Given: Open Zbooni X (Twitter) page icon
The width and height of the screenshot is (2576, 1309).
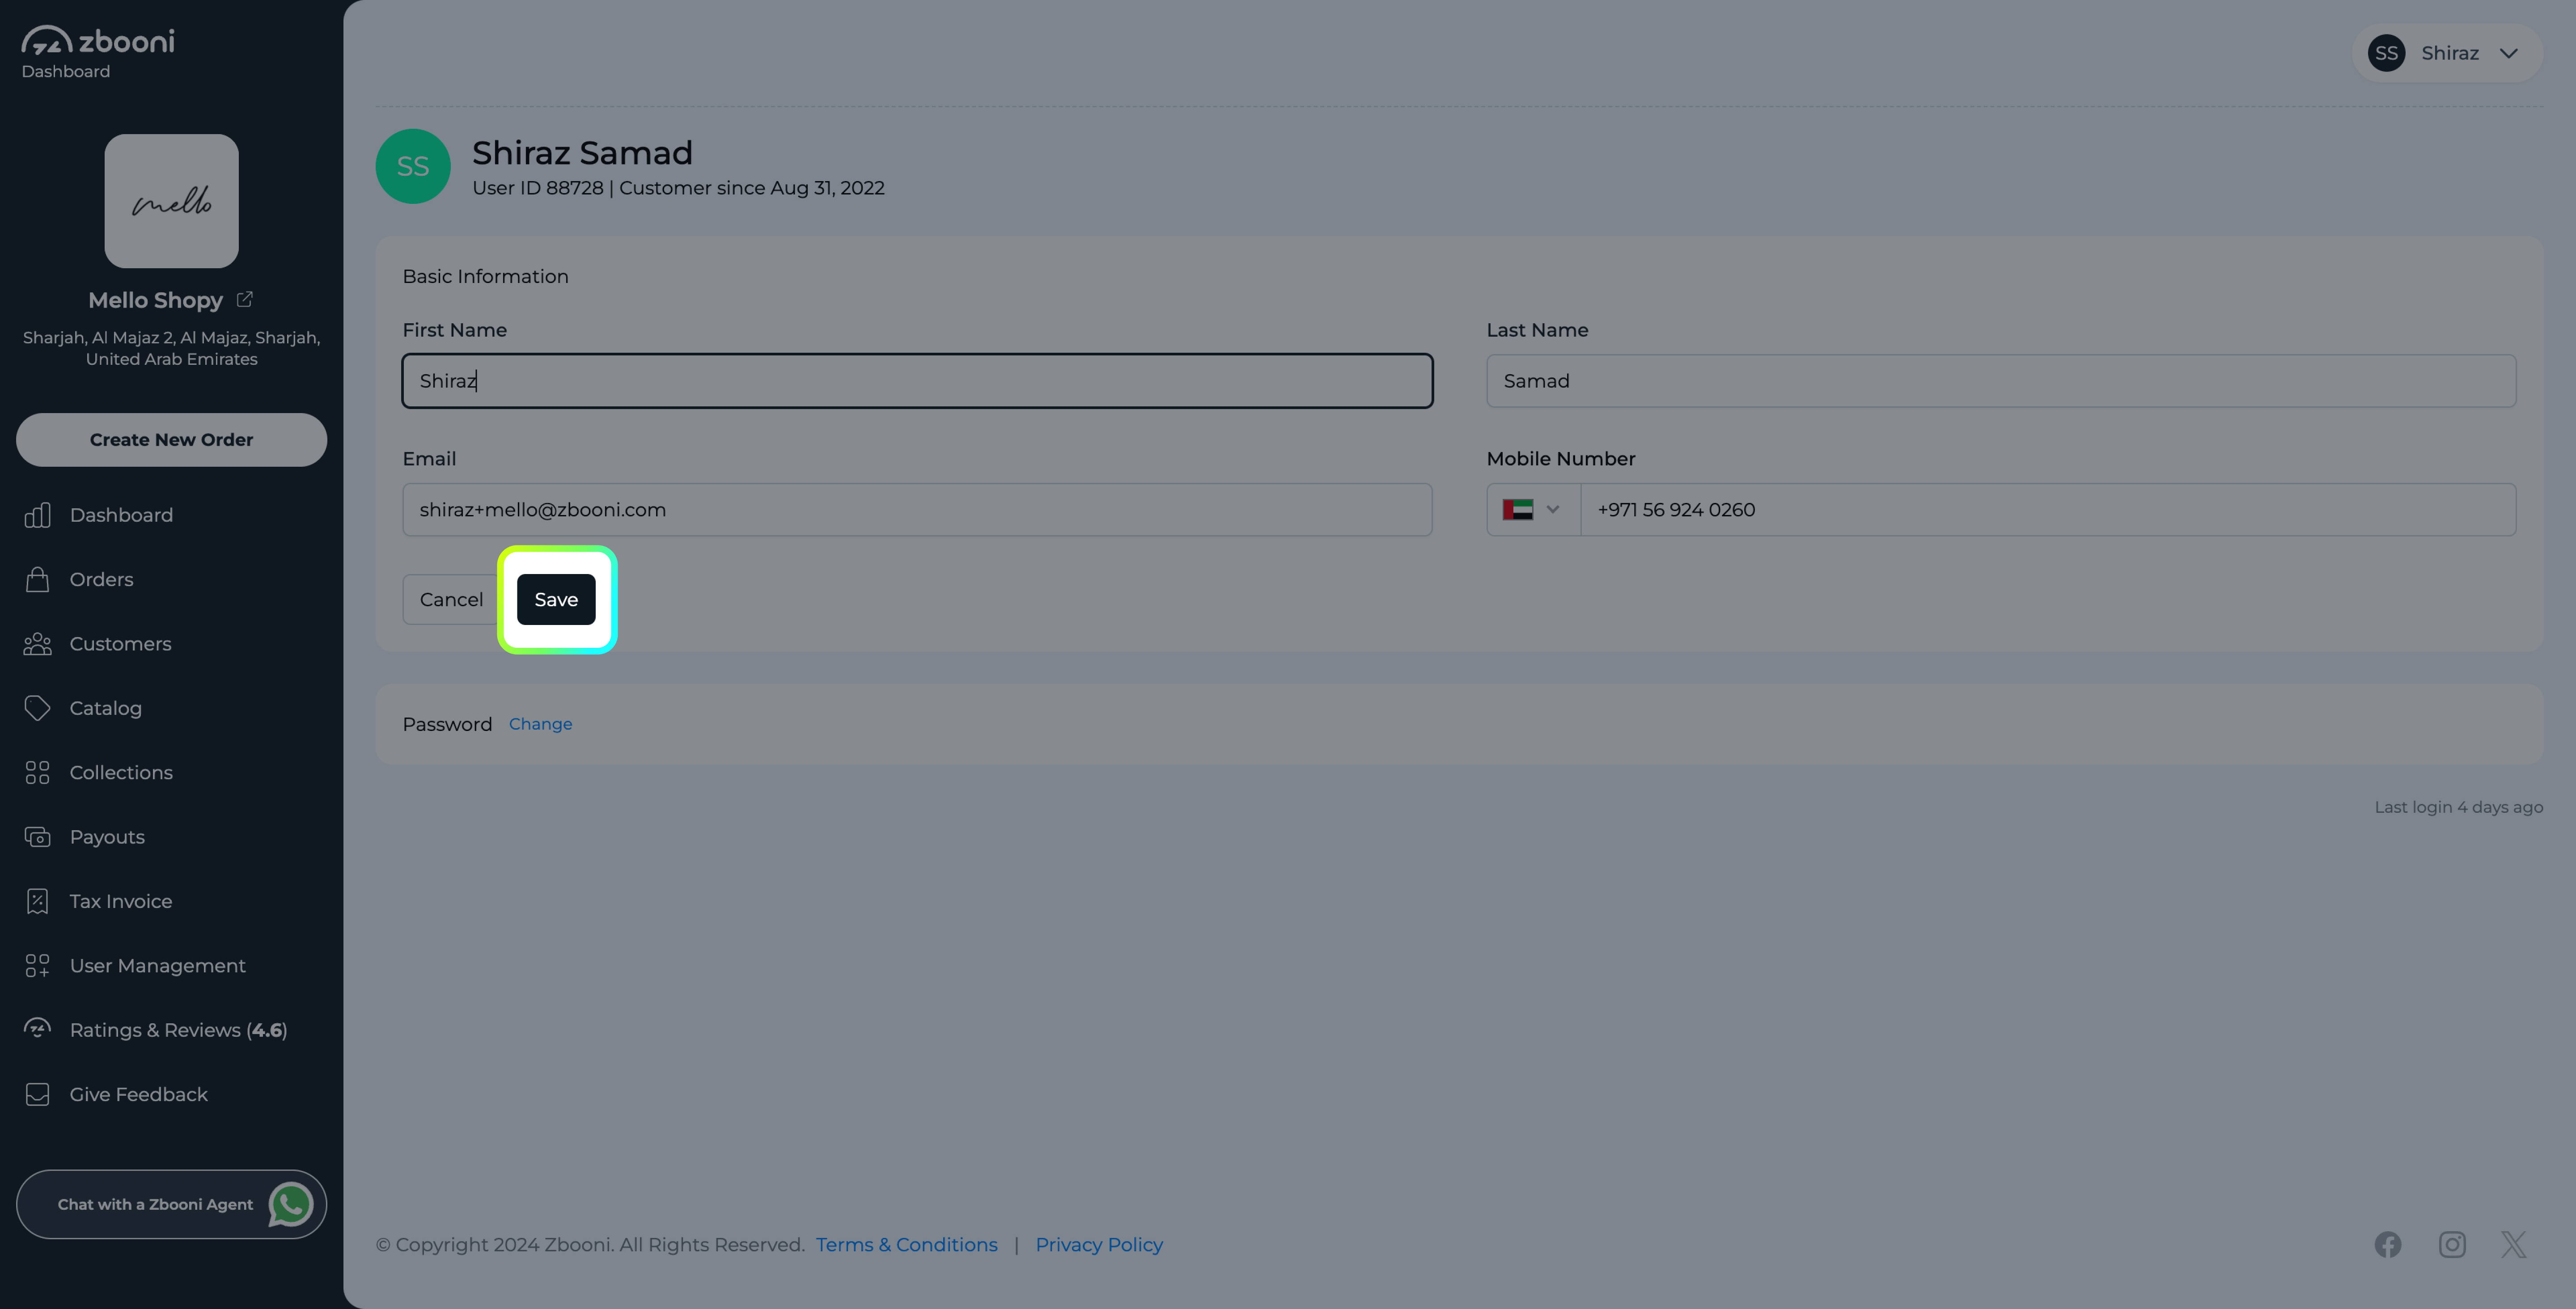Looking at the screenshot, I should point(2514,1244).
